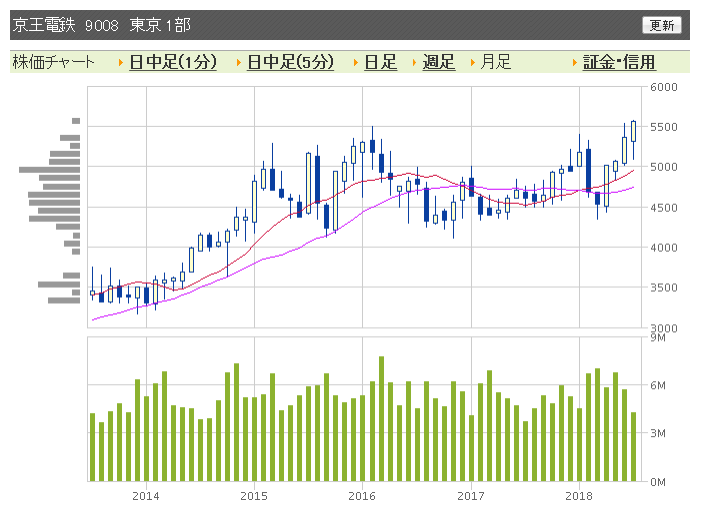Click the 3M volume axis label
Viewport: 704px width, 523px height.
(x=658, y=433)
